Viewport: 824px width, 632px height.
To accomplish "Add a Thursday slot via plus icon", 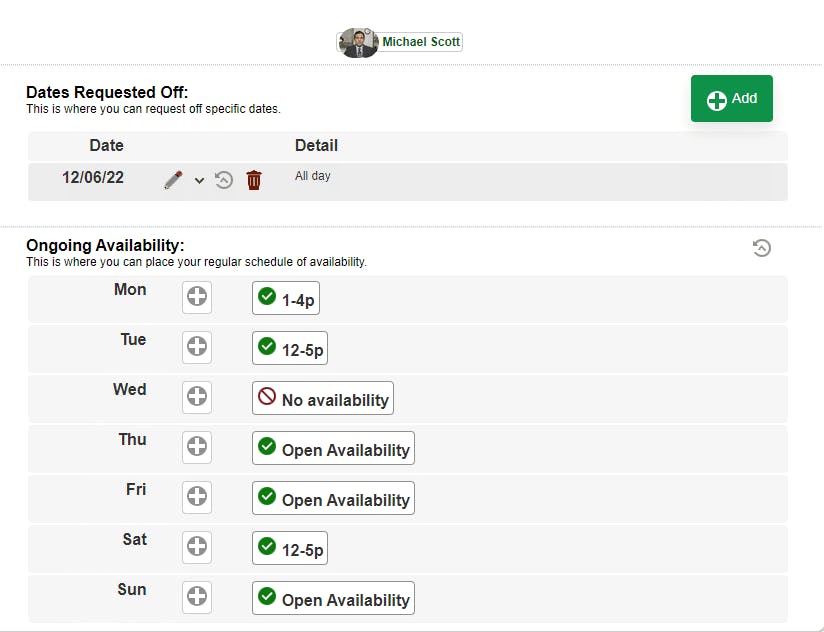I will coord(197,447).
